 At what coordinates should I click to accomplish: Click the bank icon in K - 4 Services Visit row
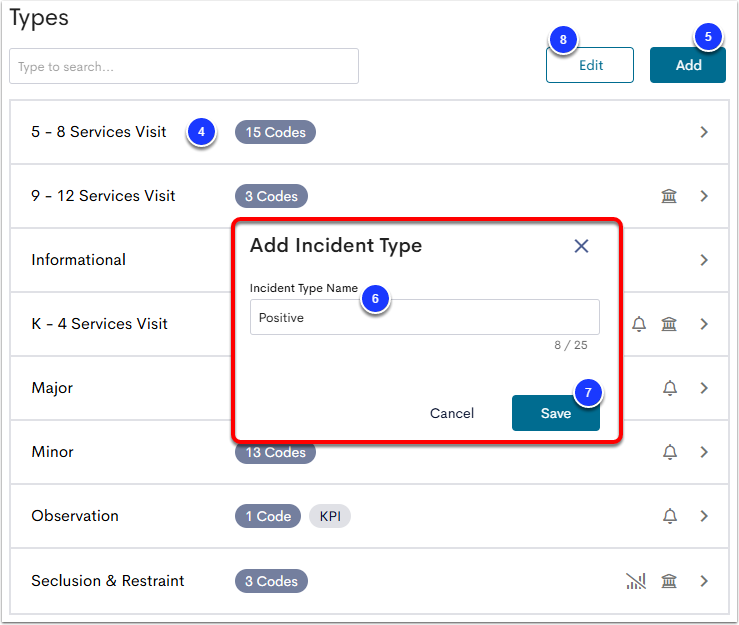669,324
